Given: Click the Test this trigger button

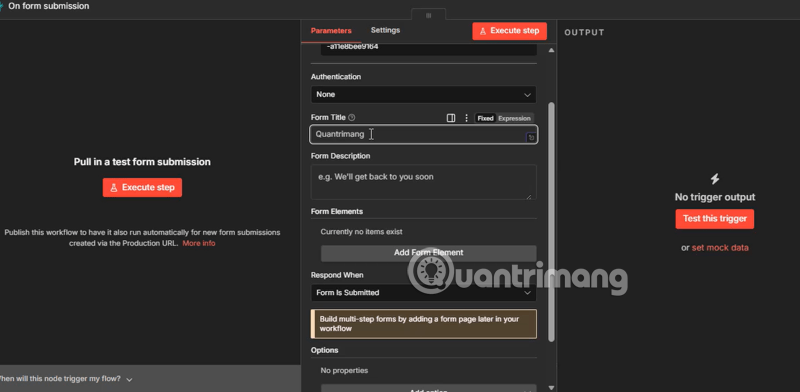Looking at the screenshot, I should (x=715, y=218).
